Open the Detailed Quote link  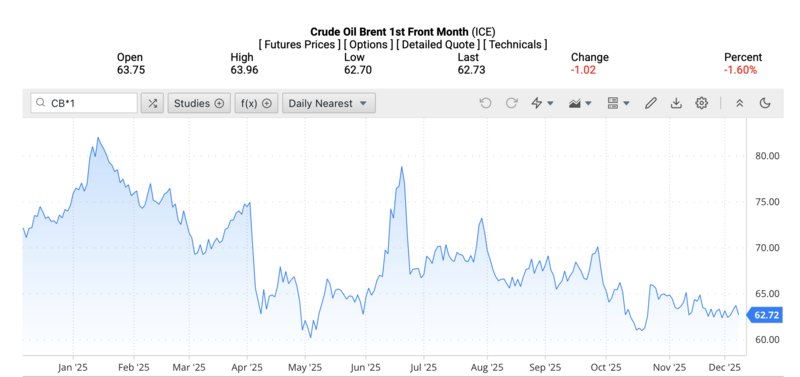[x=438, y=44]
